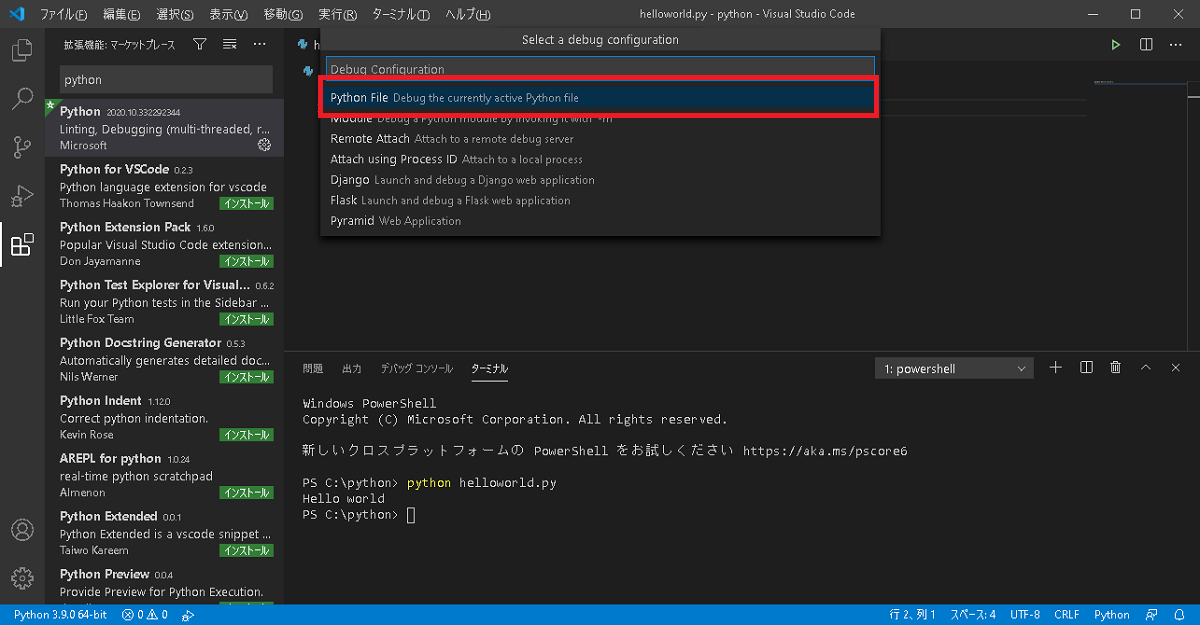Open a new terminal with the plus icon
This screenshot has height=625, width=1200.
[x=1055, y=367]
